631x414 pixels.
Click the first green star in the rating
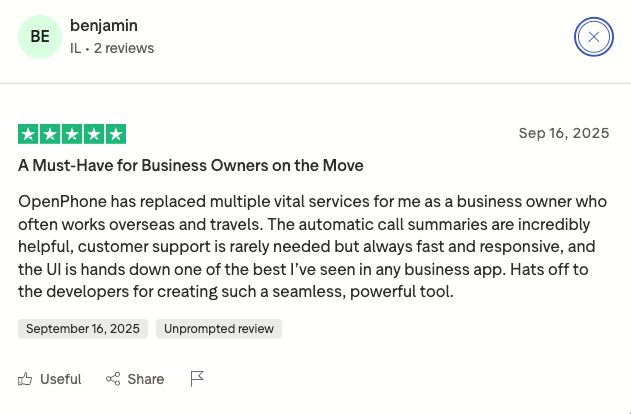coord(28,134)
